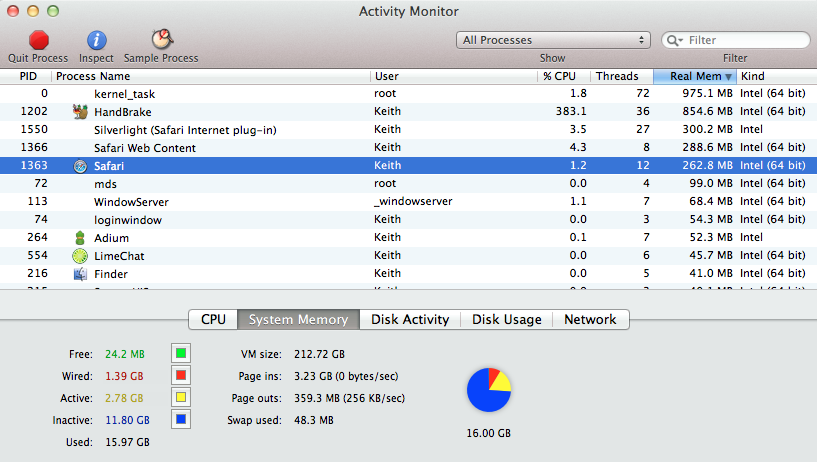The image size is (817, 462).
Task: Sort by the Threads column header
Action: 622,76
